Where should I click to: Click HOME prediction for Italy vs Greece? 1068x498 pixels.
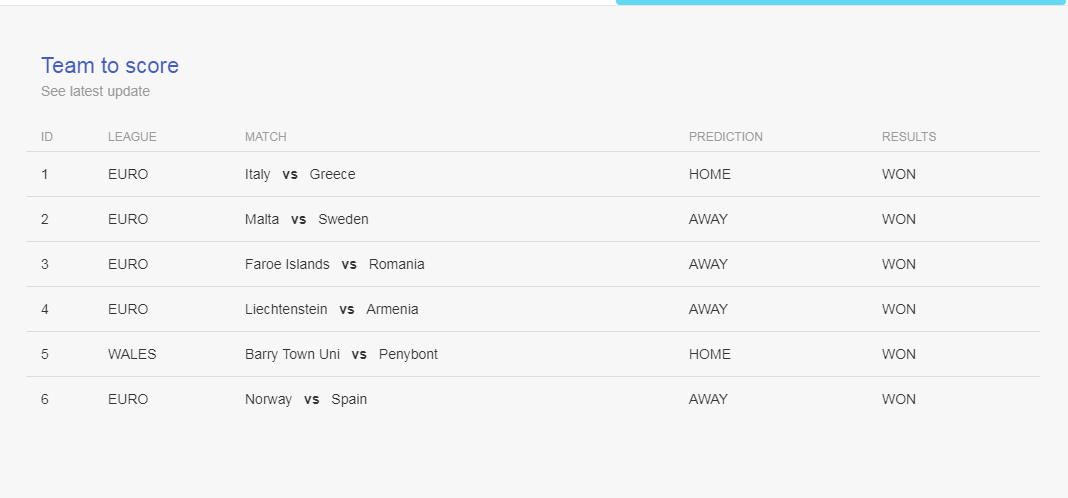[x=710, y=174]
